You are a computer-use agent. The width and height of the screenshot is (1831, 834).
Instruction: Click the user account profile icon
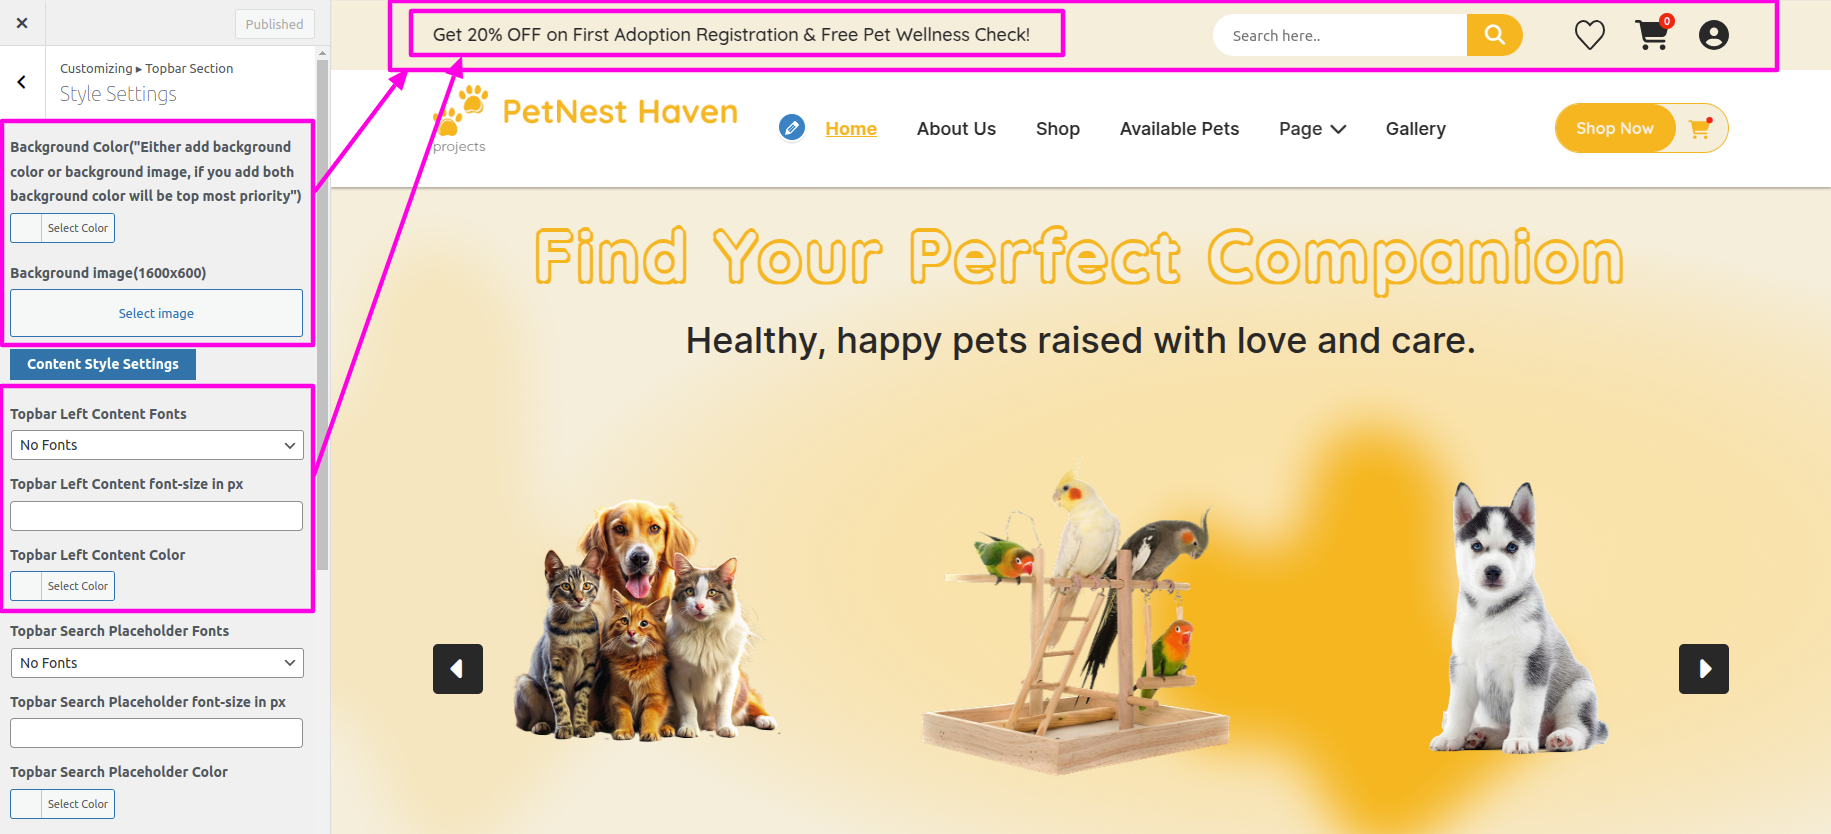click(1713, 35)
